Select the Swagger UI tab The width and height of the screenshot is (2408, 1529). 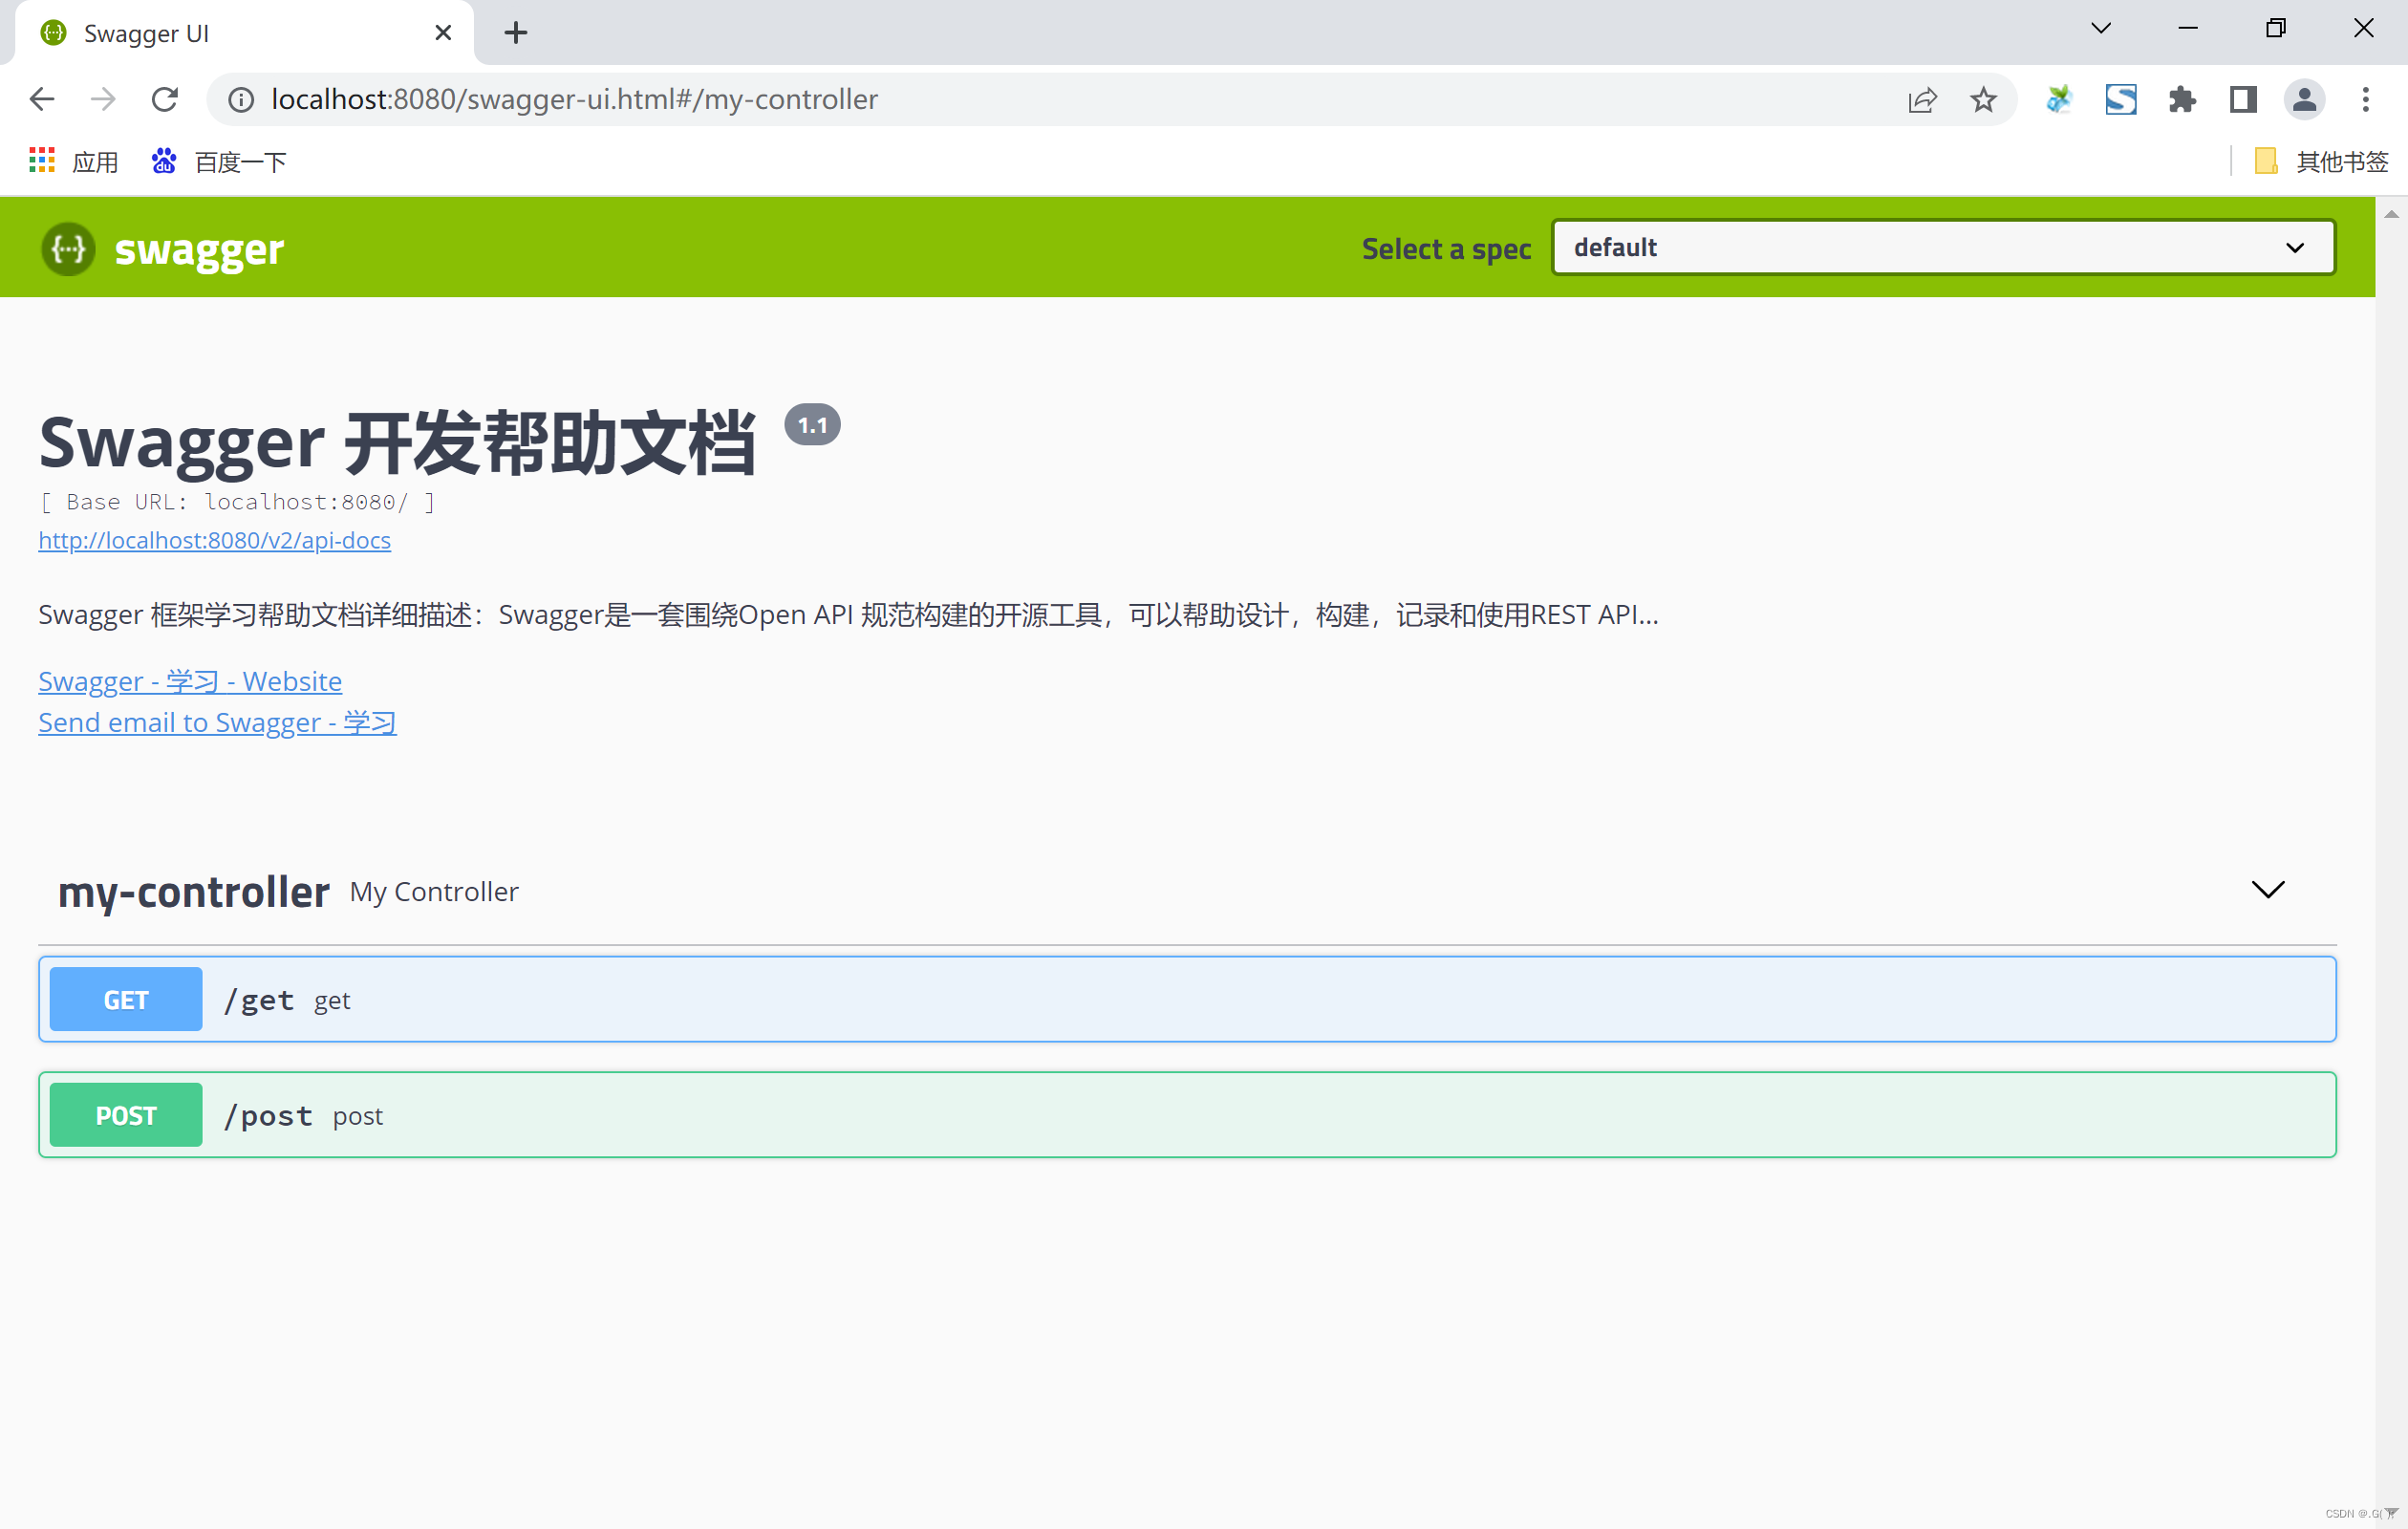click(x=245, y=33)
